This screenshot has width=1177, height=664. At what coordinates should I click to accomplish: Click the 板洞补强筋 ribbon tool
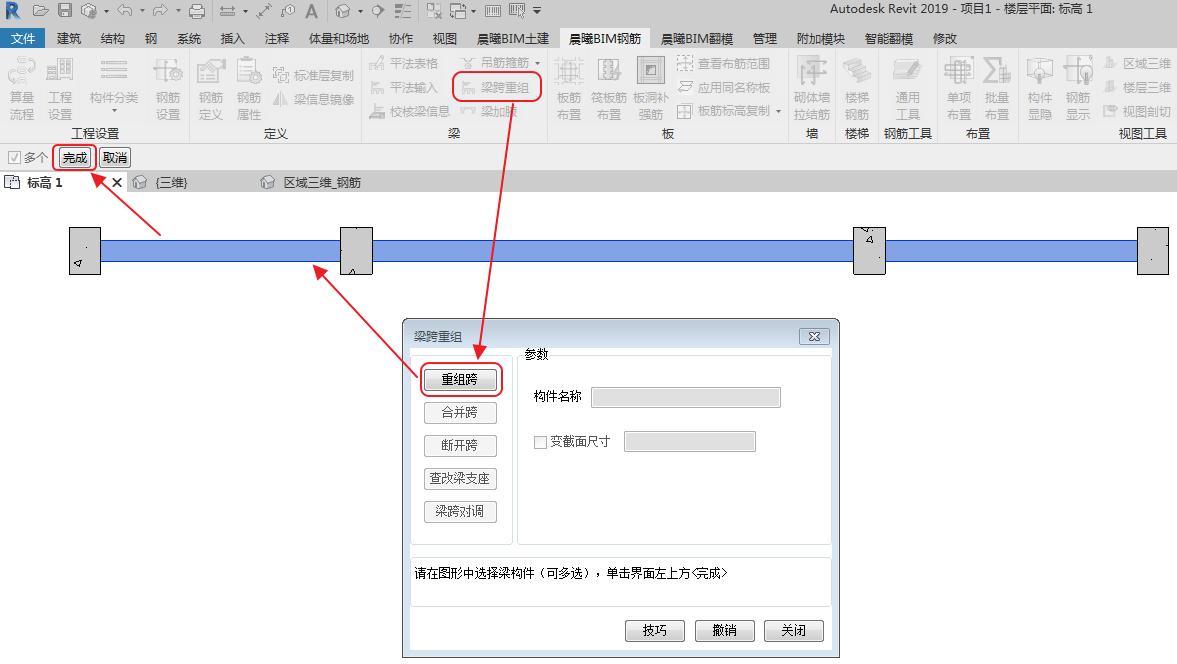tap(650, 89)
